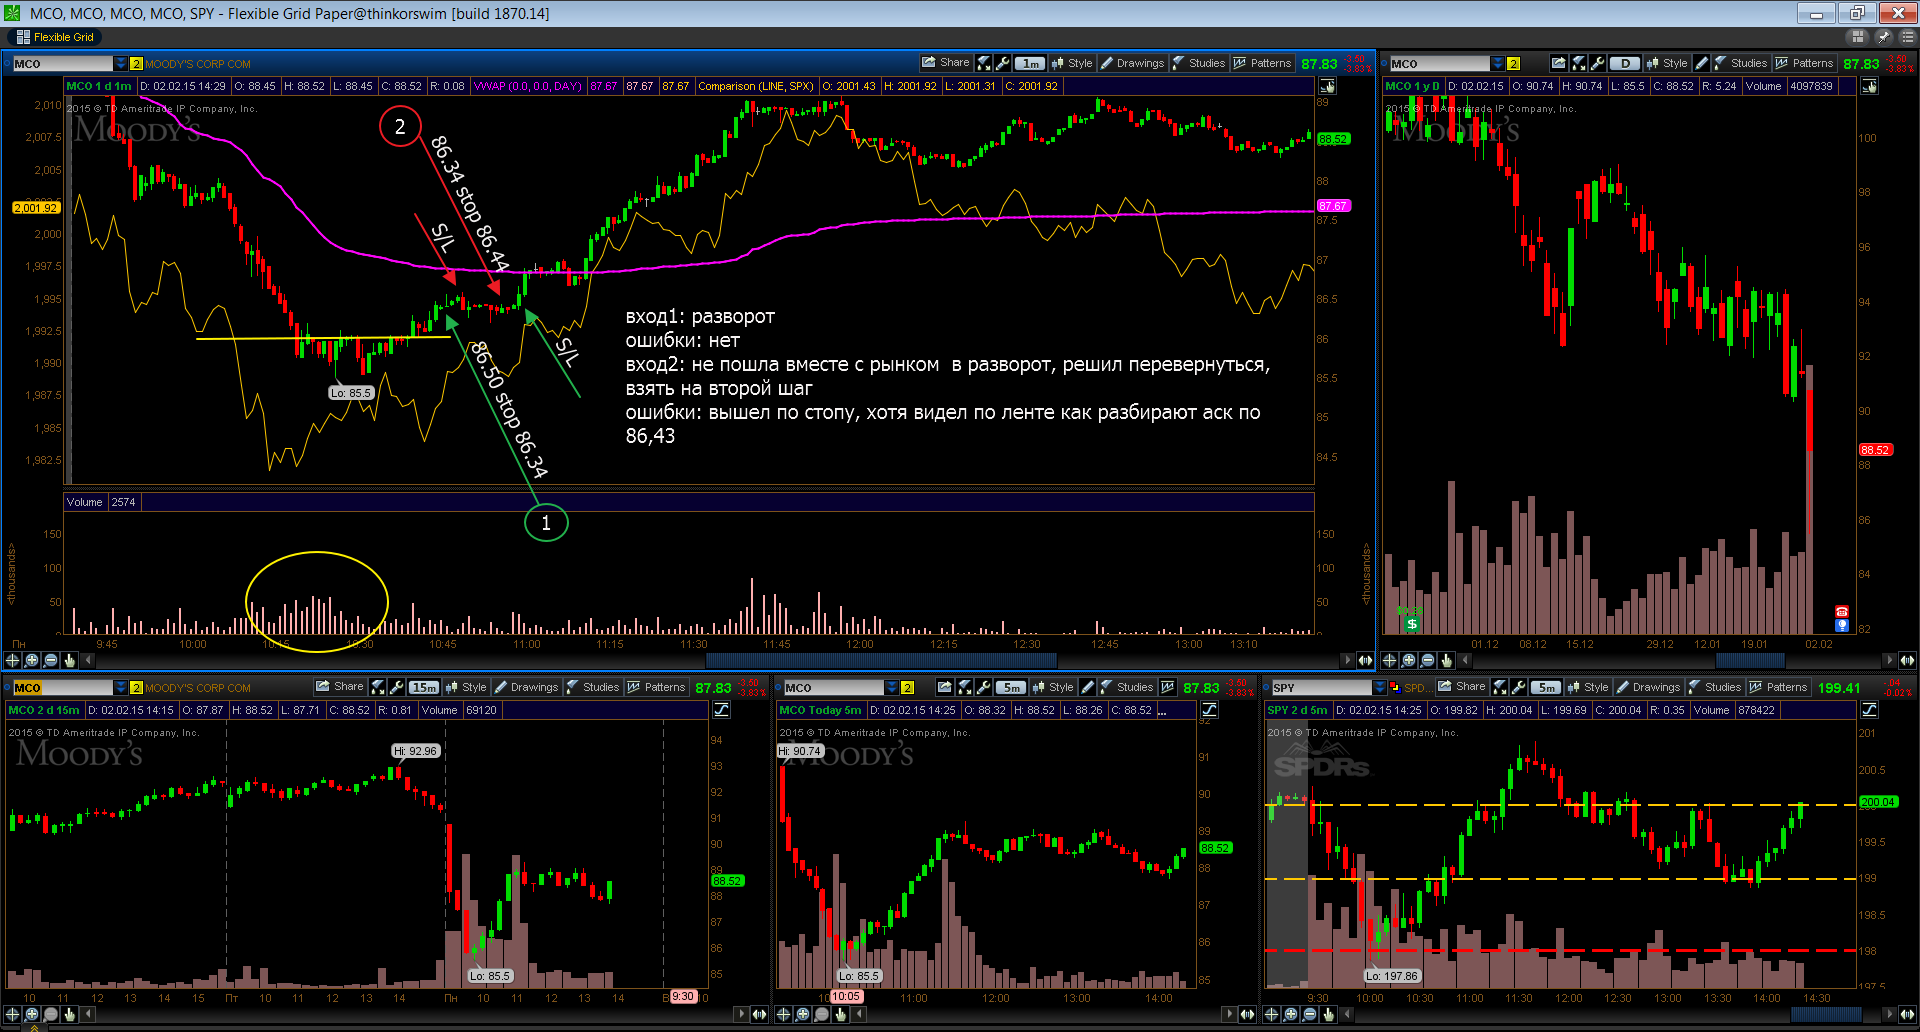Open Share on SPY chart
The height and width of the screenshot is (1032, 1920).
coord(1461,687)
